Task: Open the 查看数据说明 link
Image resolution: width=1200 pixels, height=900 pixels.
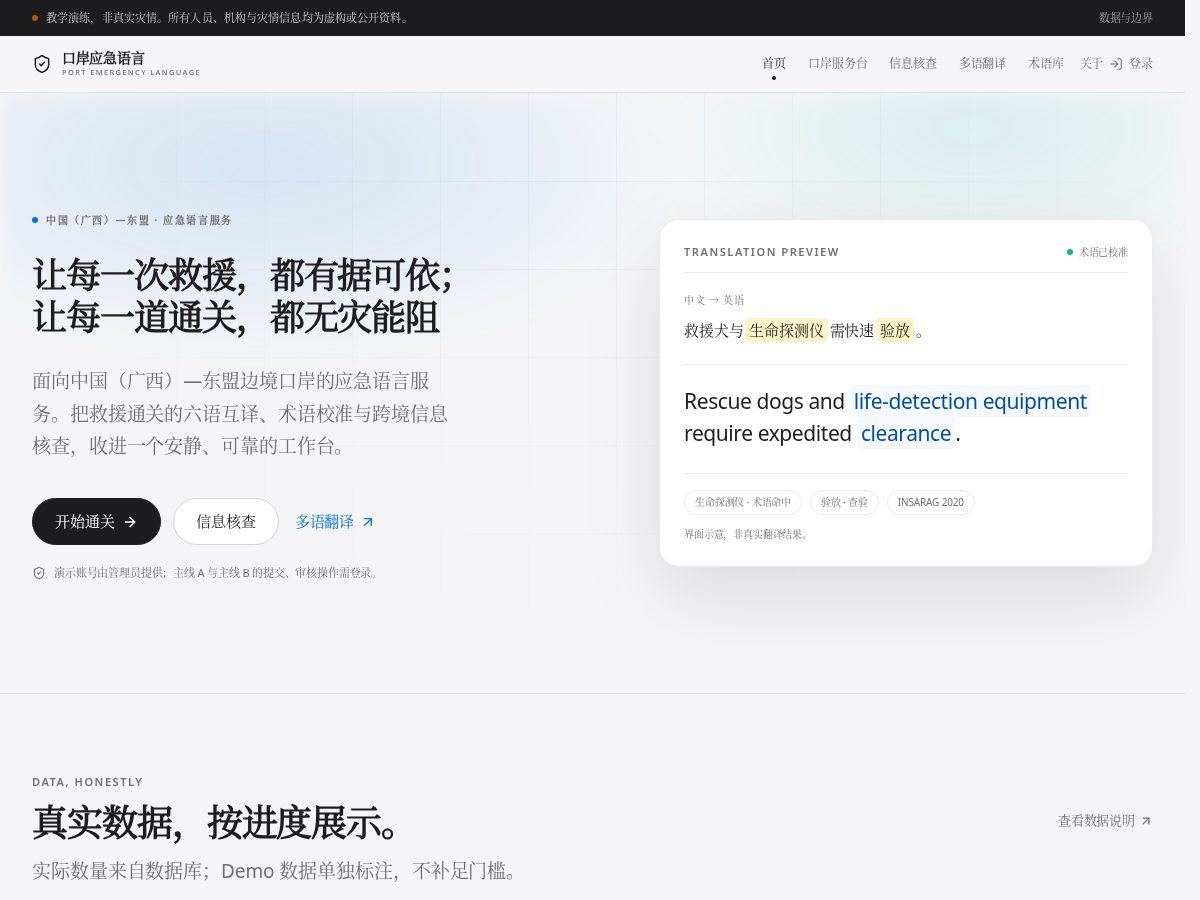Action: (x=1105, y=821)
